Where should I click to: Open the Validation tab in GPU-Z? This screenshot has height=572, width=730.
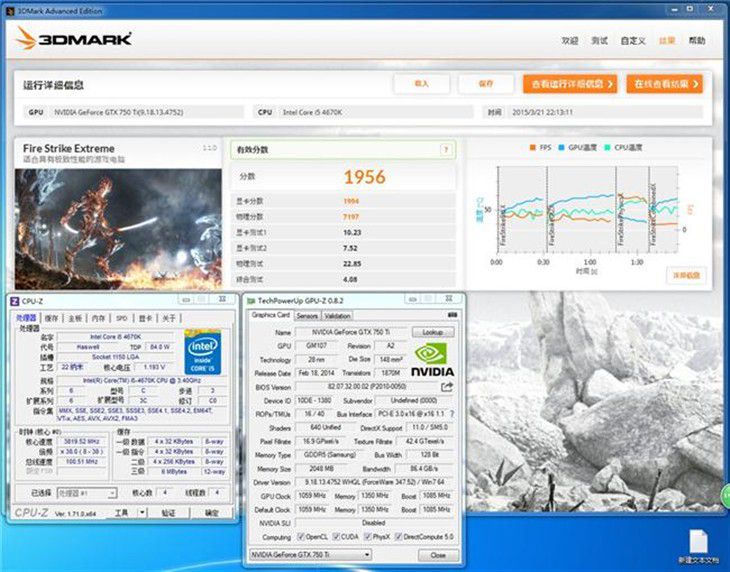pyautogui.click(x=337, y=316)
